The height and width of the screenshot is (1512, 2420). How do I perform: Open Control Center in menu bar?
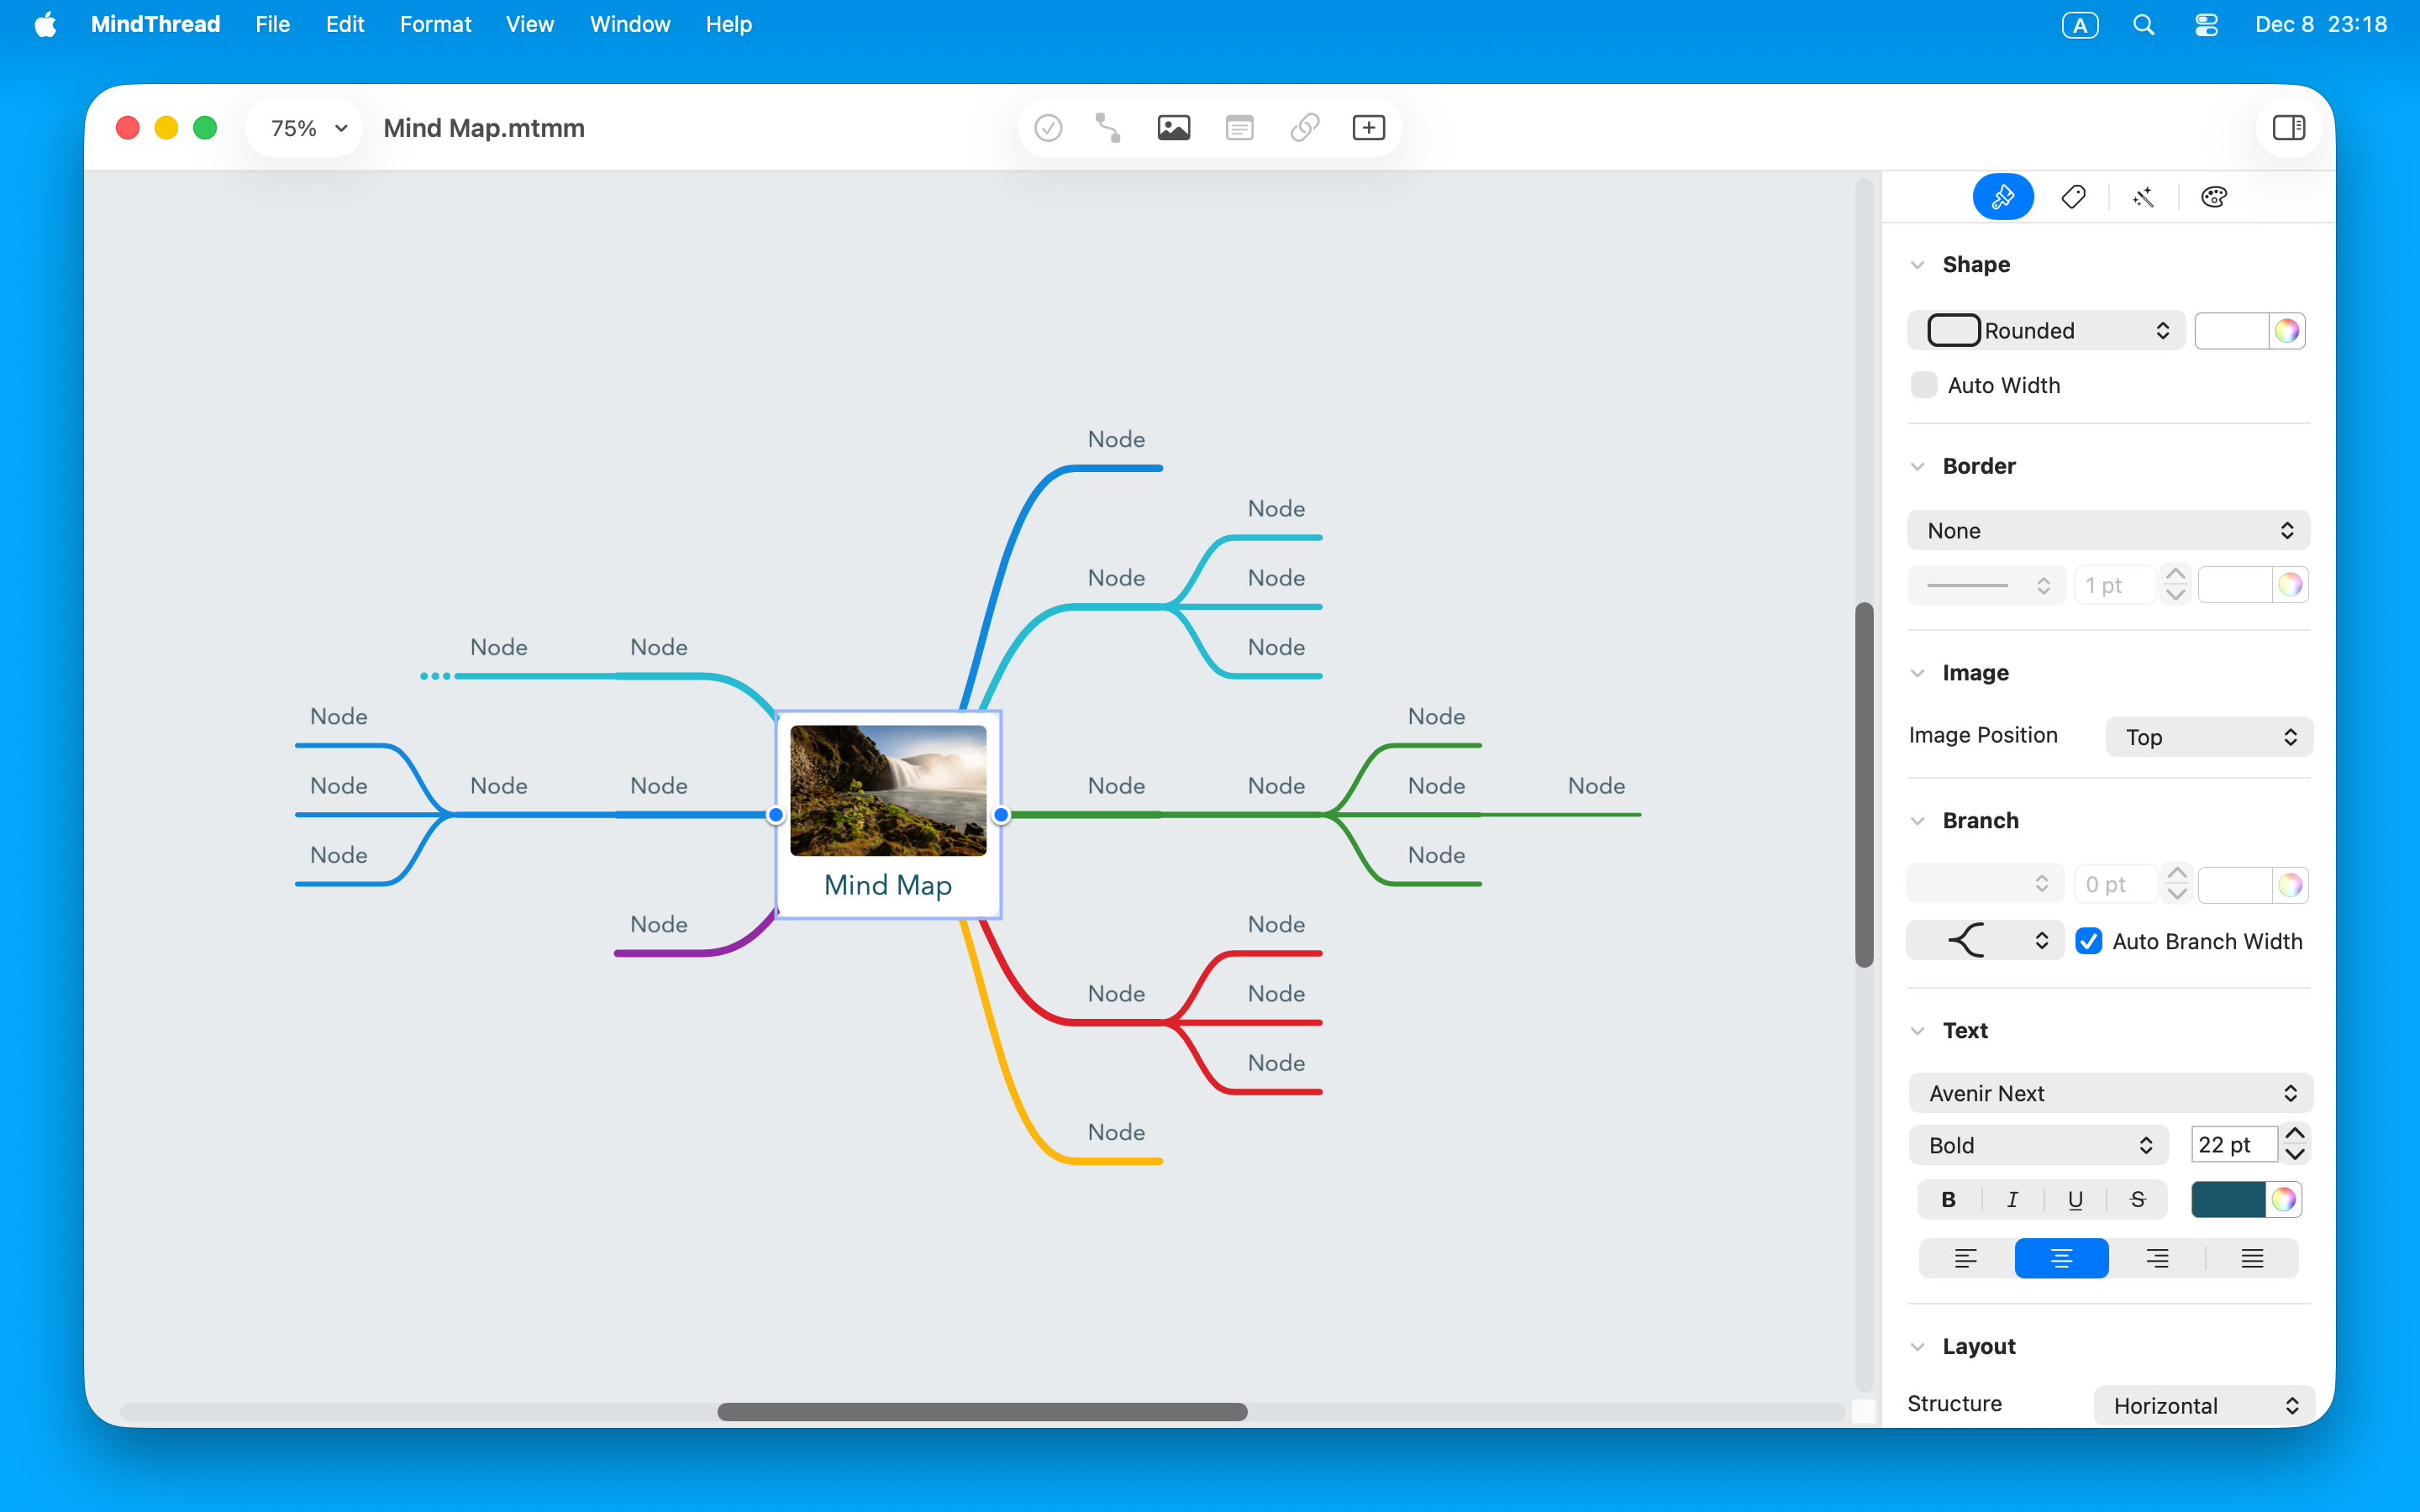(2206, 25)
